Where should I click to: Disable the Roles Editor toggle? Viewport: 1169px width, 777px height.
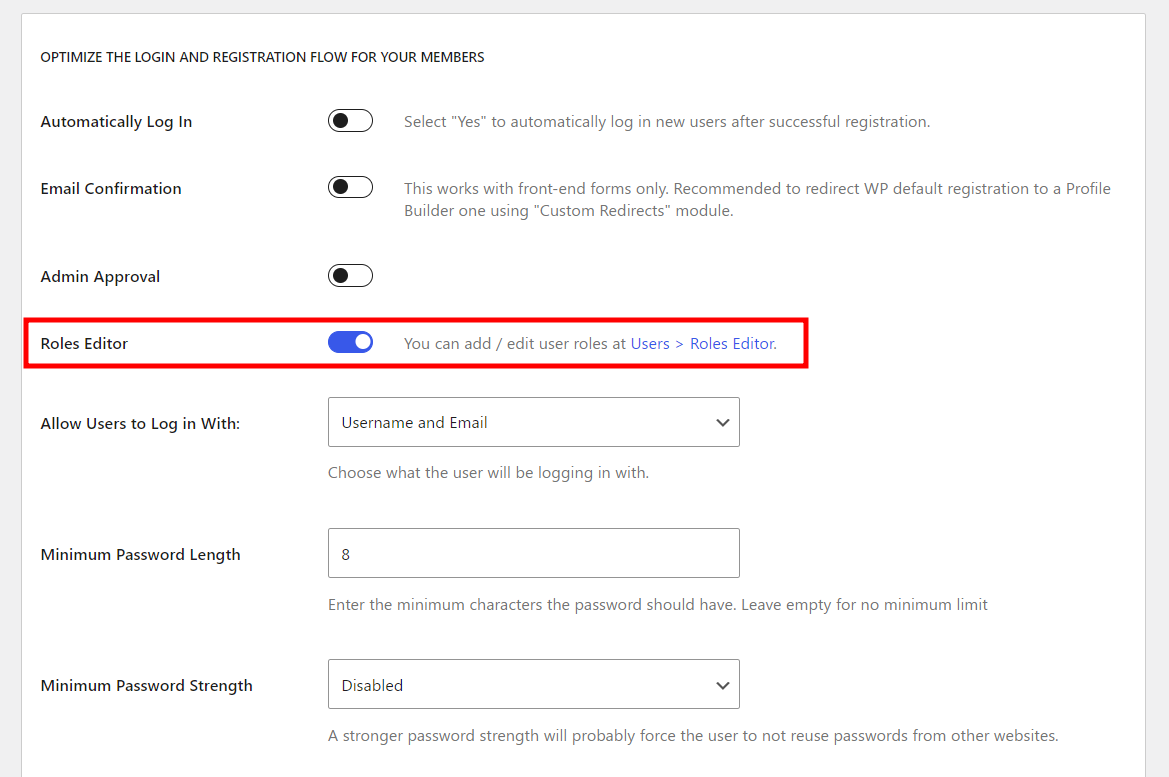[350, 343]
